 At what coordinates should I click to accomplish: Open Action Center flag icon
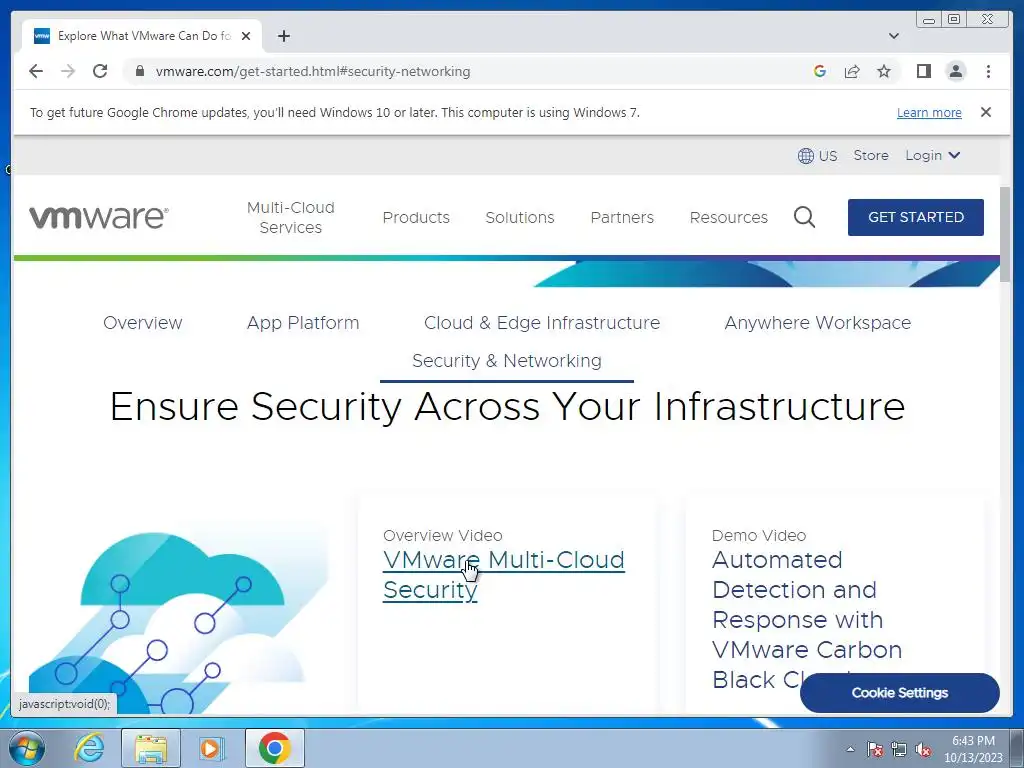tap(875, 749)
